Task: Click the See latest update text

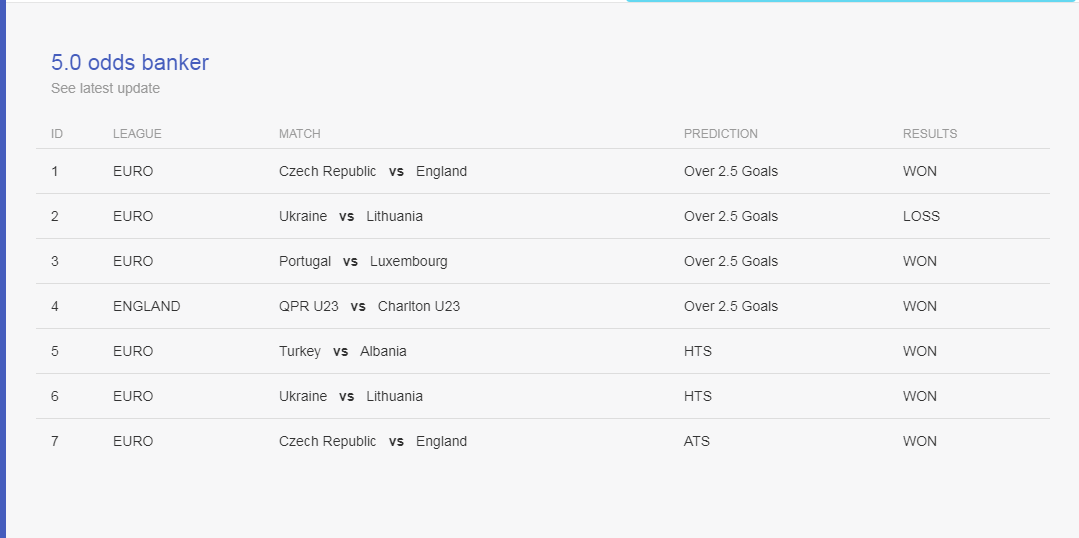Action: (105, 88)
